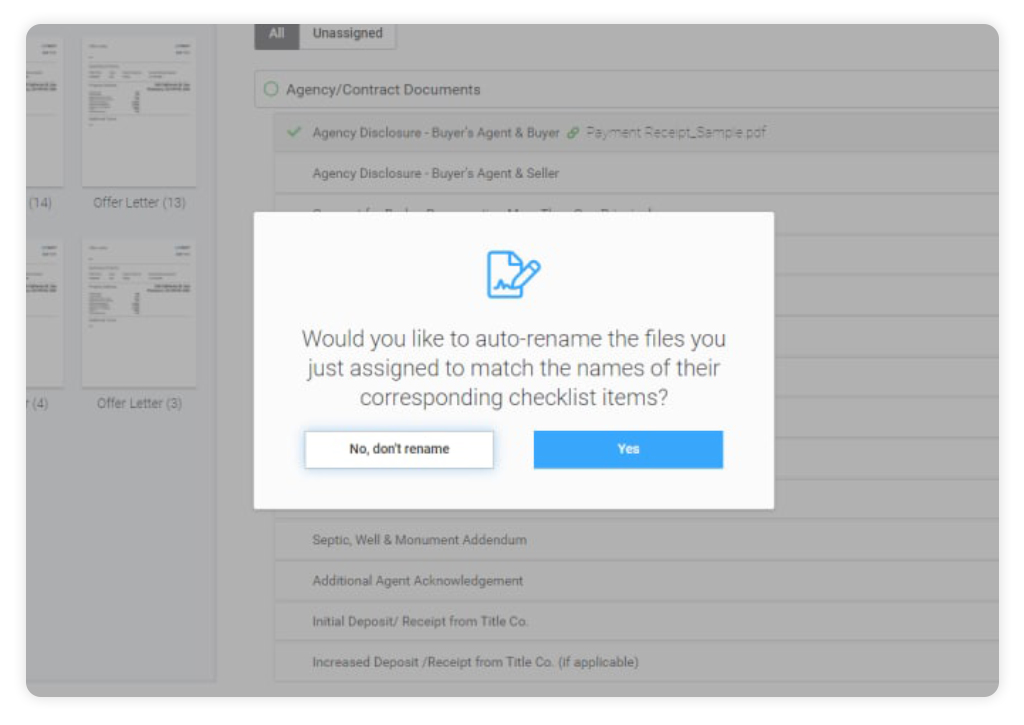Switch to the Unassigned tab

[347, 34]
